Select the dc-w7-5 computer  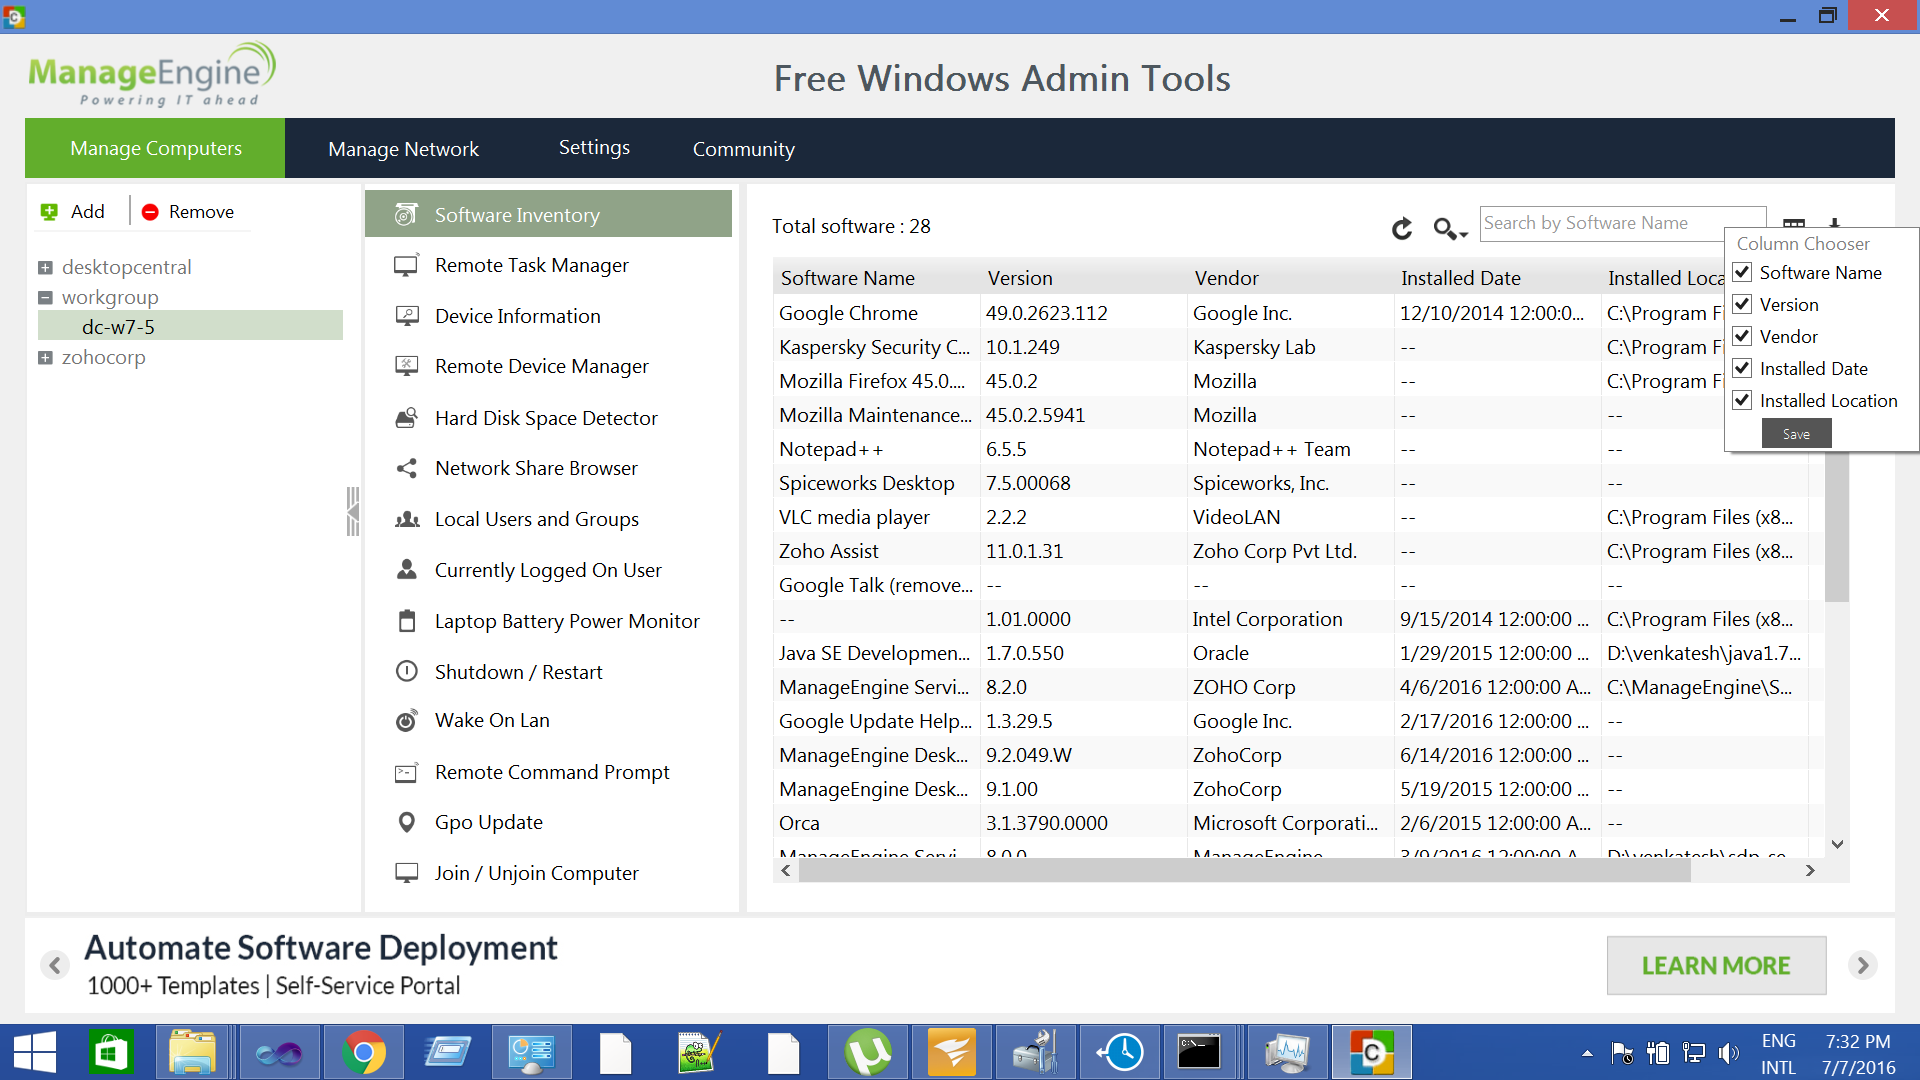pyautogui.click(x=190, y=326)
